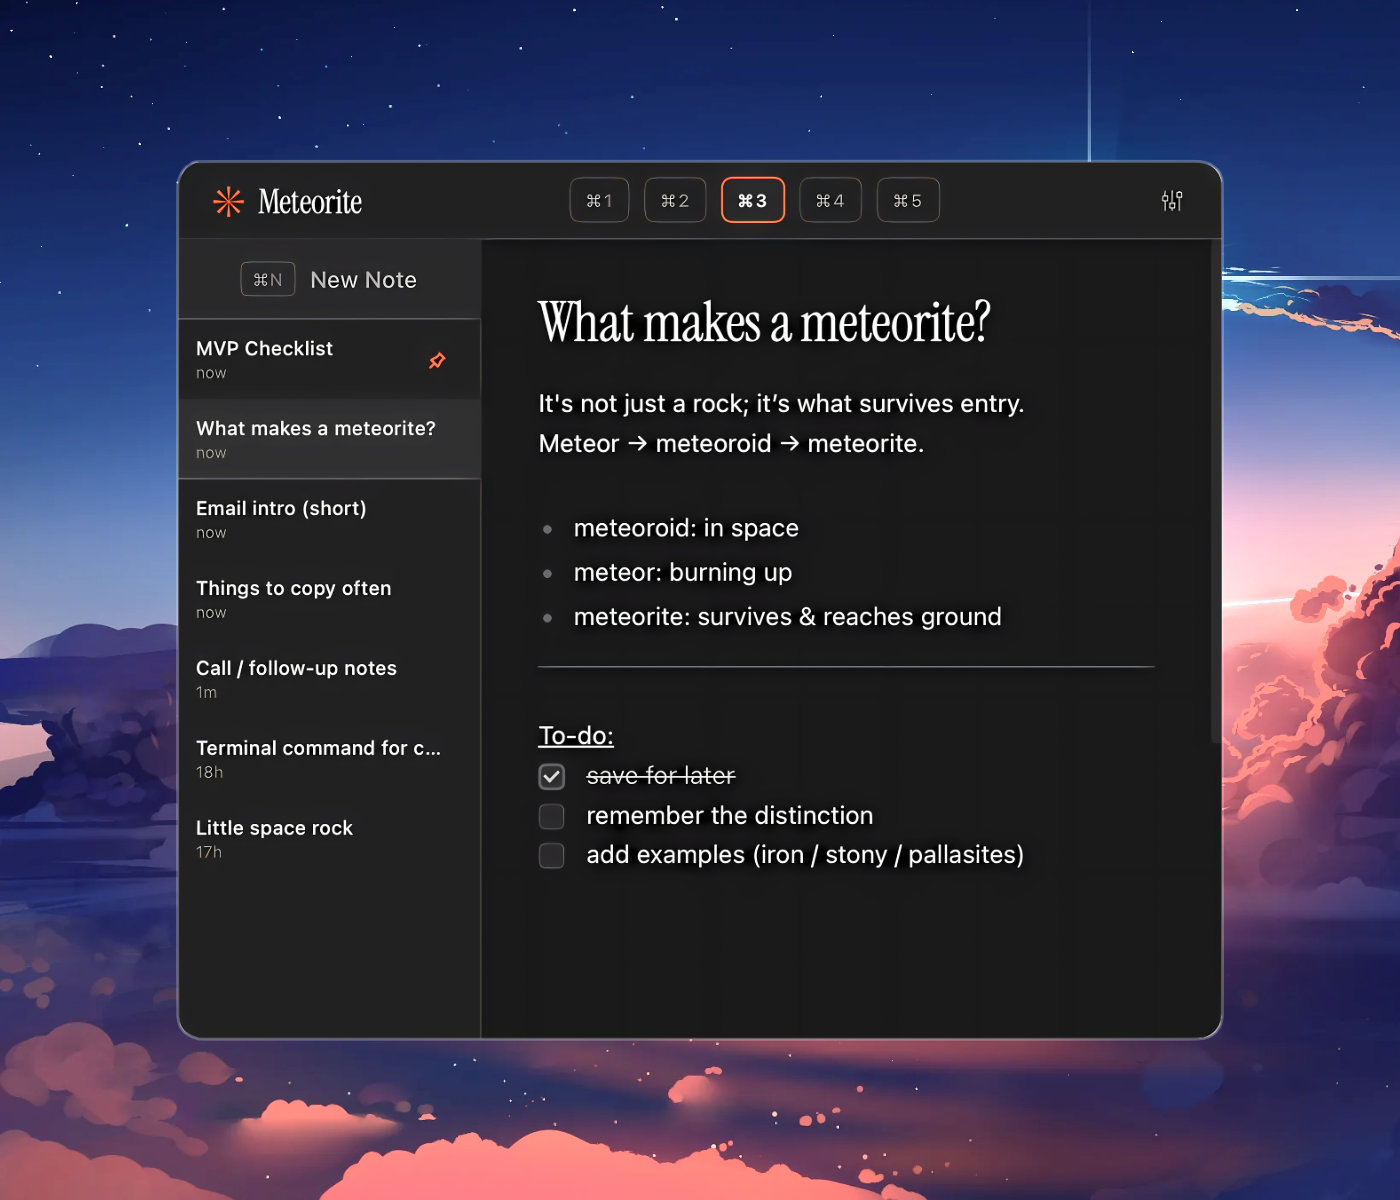Viewport: 1400px width, 1200px height.
Task: Mark 'add examples (iron / stony / pallasites)' done
Action: (x=551, y=856)
